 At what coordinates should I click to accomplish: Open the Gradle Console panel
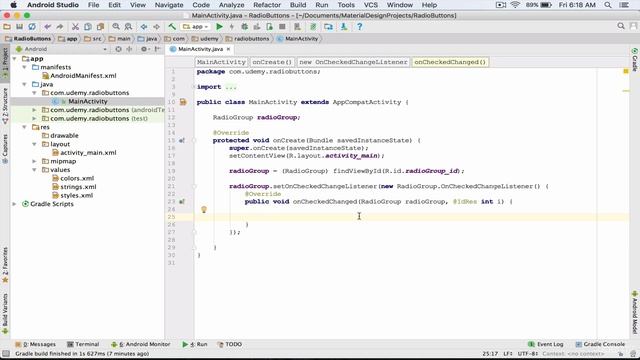(600, 344)
